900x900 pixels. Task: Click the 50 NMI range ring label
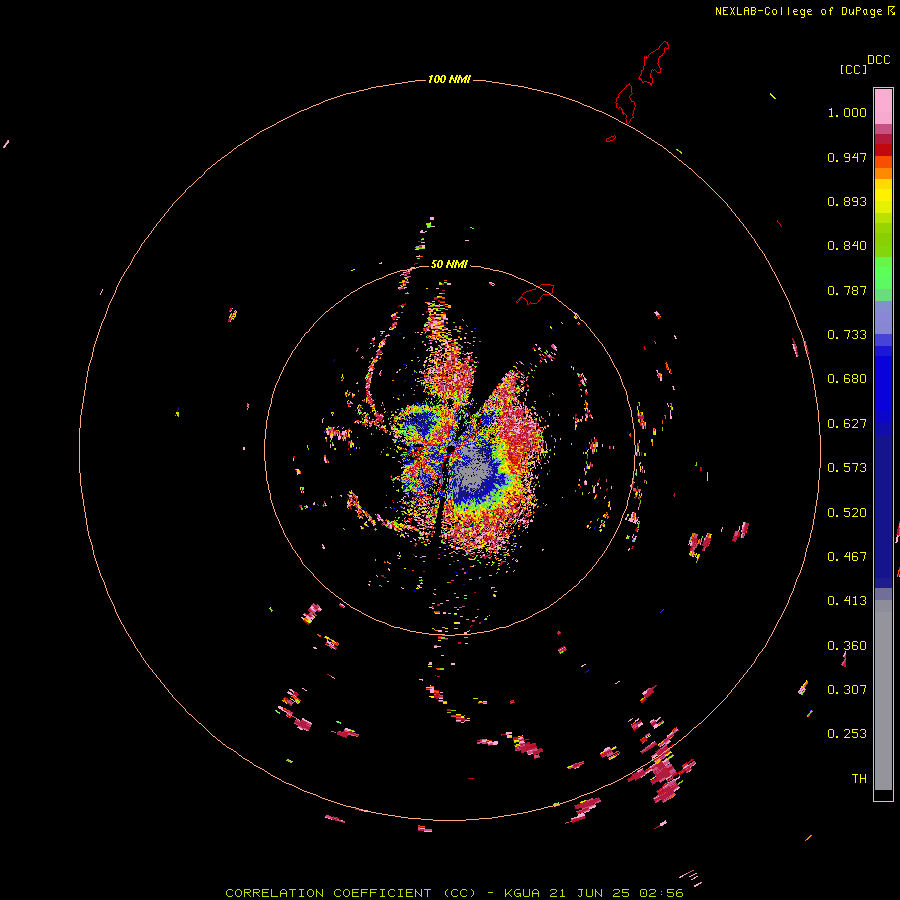[449, 264]
